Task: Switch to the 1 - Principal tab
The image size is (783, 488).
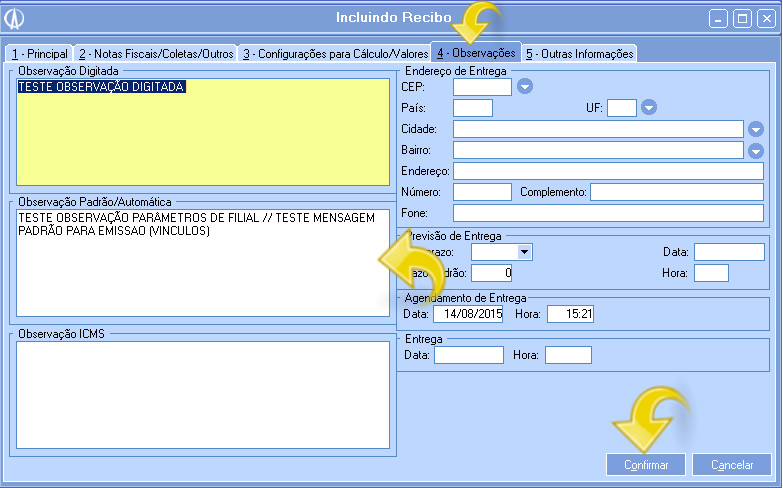Action: [x=40, y=53]
